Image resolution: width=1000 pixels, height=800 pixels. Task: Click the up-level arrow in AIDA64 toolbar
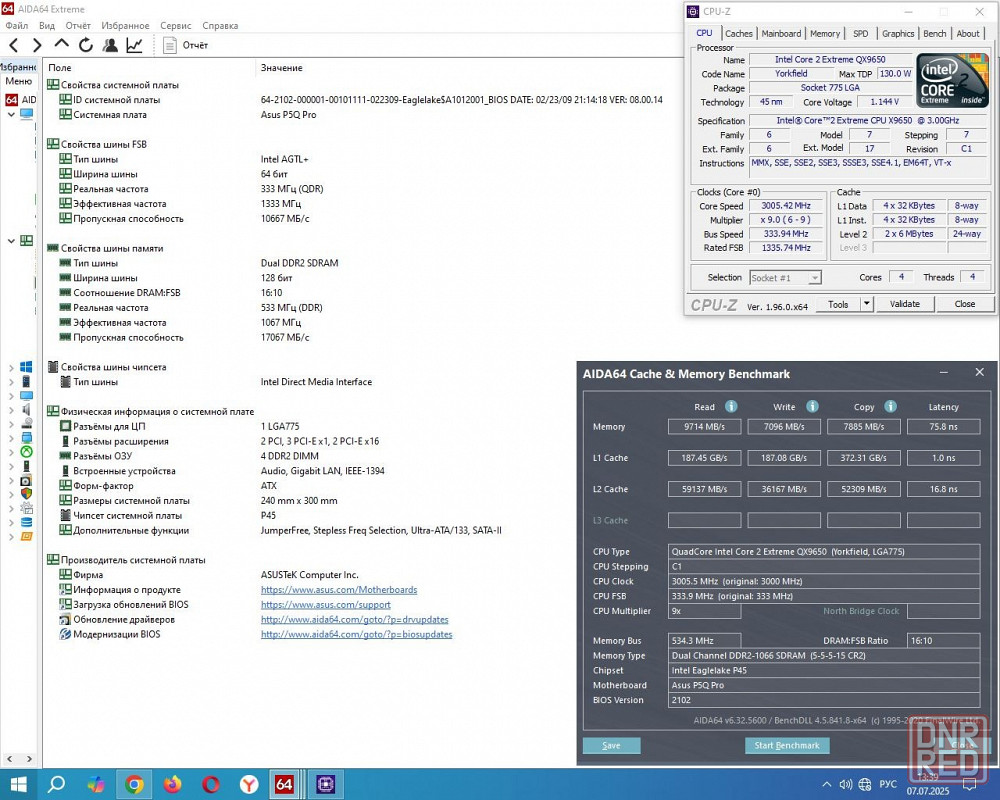tap(61, 44)
